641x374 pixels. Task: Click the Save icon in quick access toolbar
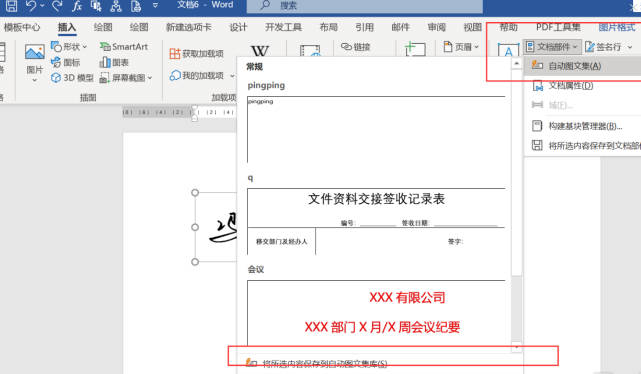11,5
